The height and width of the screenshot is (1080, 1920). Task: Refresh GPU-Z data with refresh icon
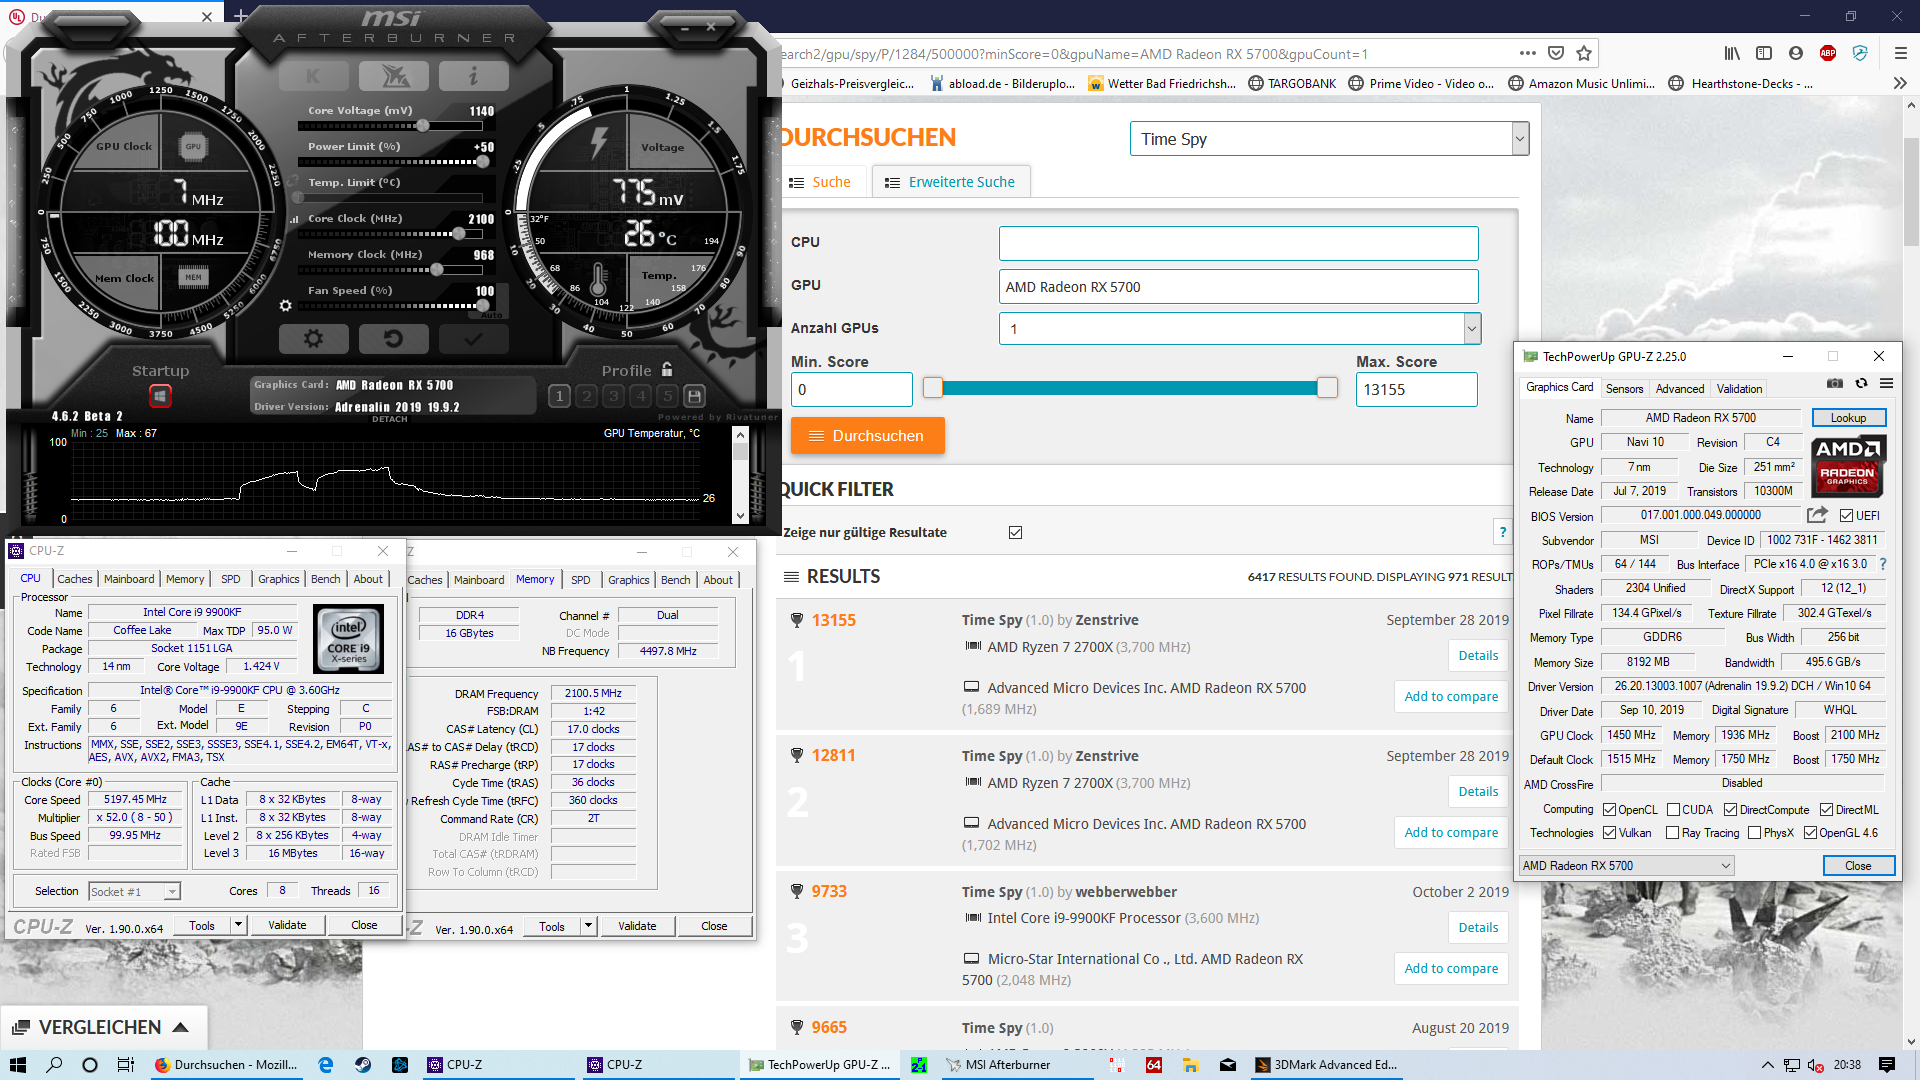click(x=1861, y=384)
